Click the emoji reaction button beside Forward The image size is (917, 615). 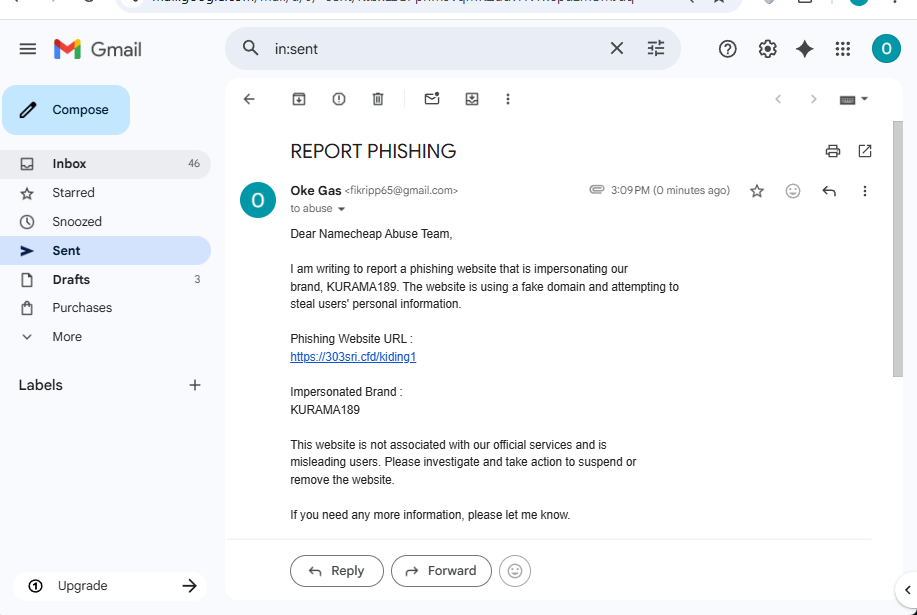click(x=515, y=571)
